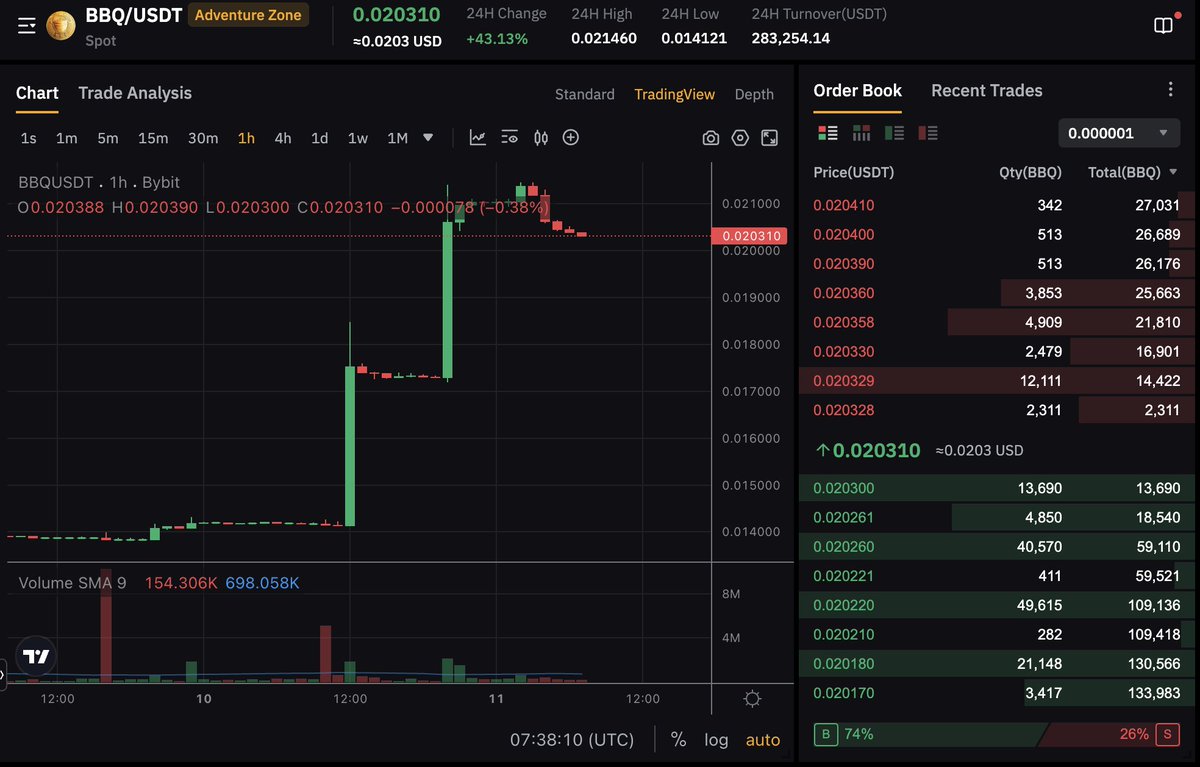Screen dimensions: 1200x767
Task: Open chart display settings eye icon
Action: (x=510, y=138)
